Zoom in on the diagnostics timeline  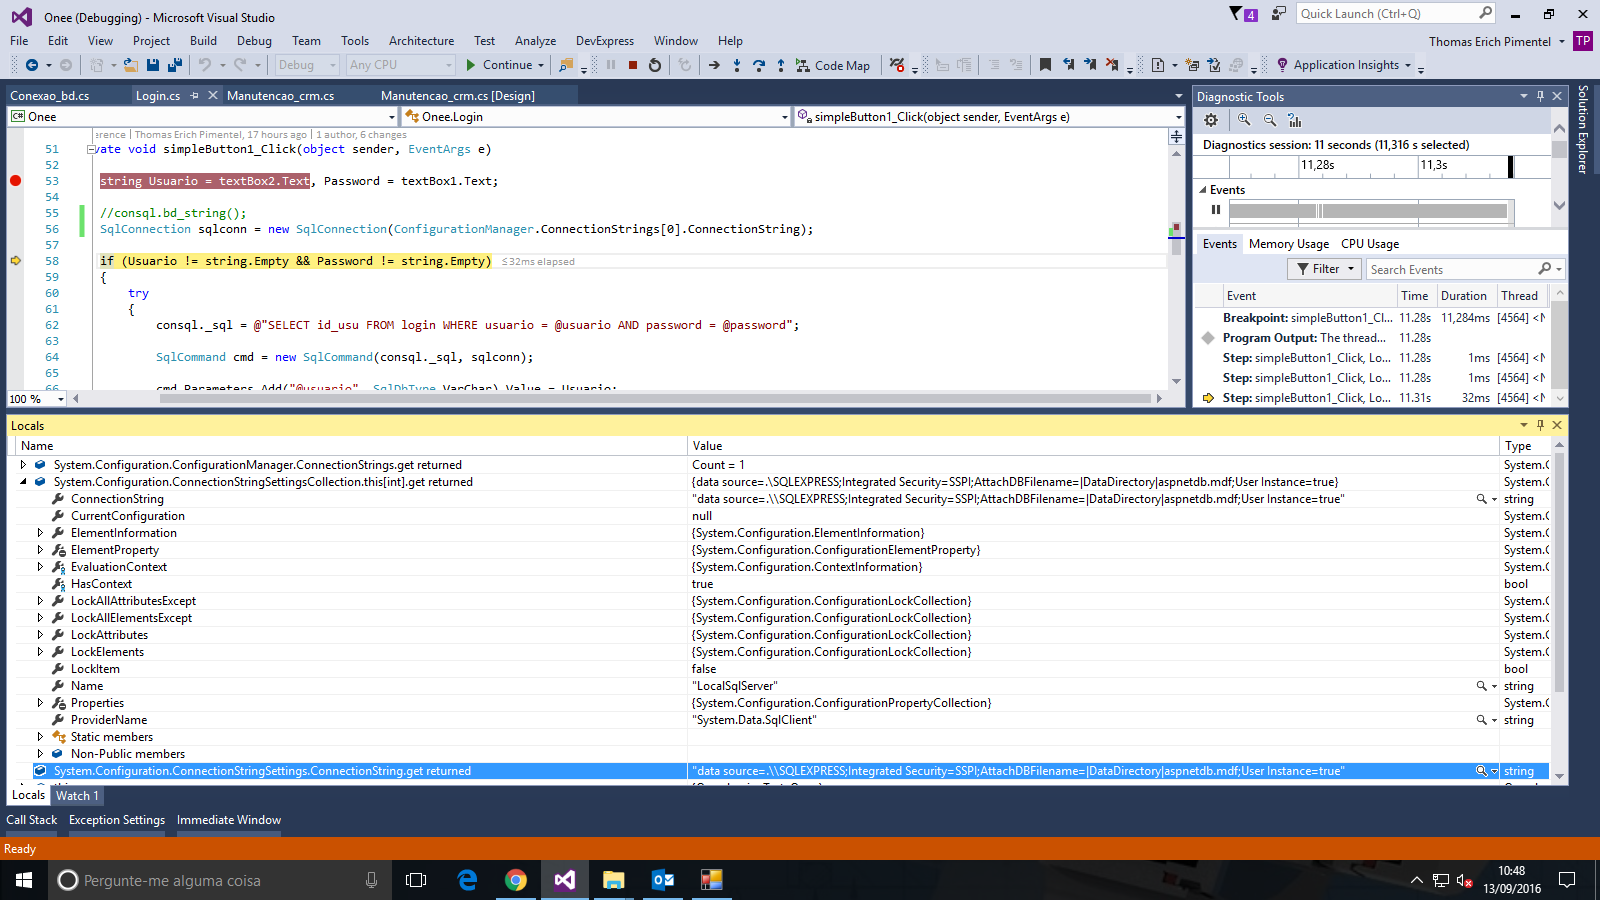pyautogui.click(x=1244, y=120)
